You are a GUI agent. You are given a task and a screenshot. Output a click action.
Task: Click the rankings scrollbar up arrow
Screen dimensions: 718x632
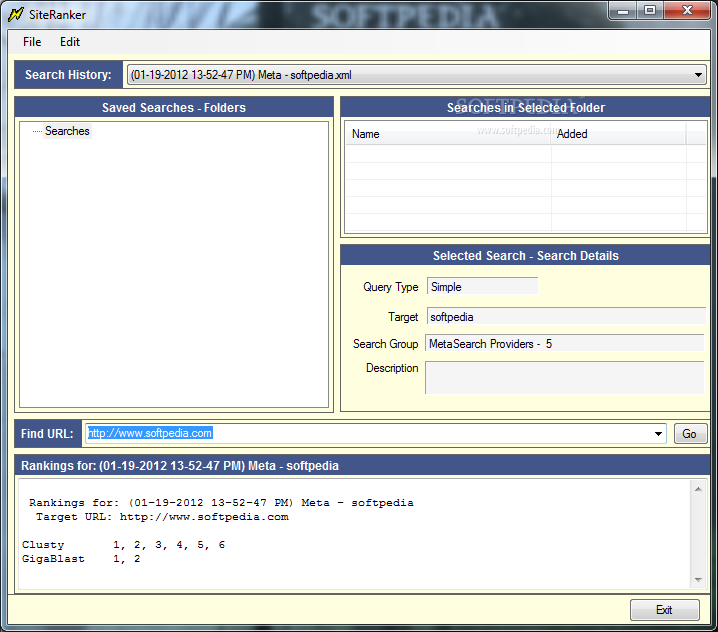[x=698, y=489]
